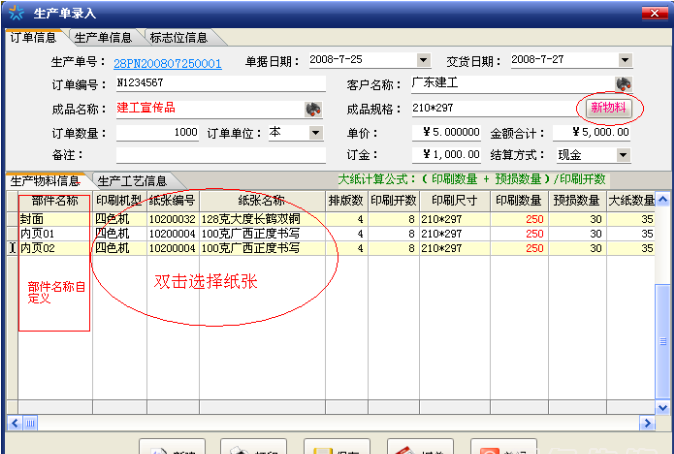Image resolution: width=674 pixels, height=454 pixels.
Task: Click the 印刷数量 column header
Action: pos(519,201)
